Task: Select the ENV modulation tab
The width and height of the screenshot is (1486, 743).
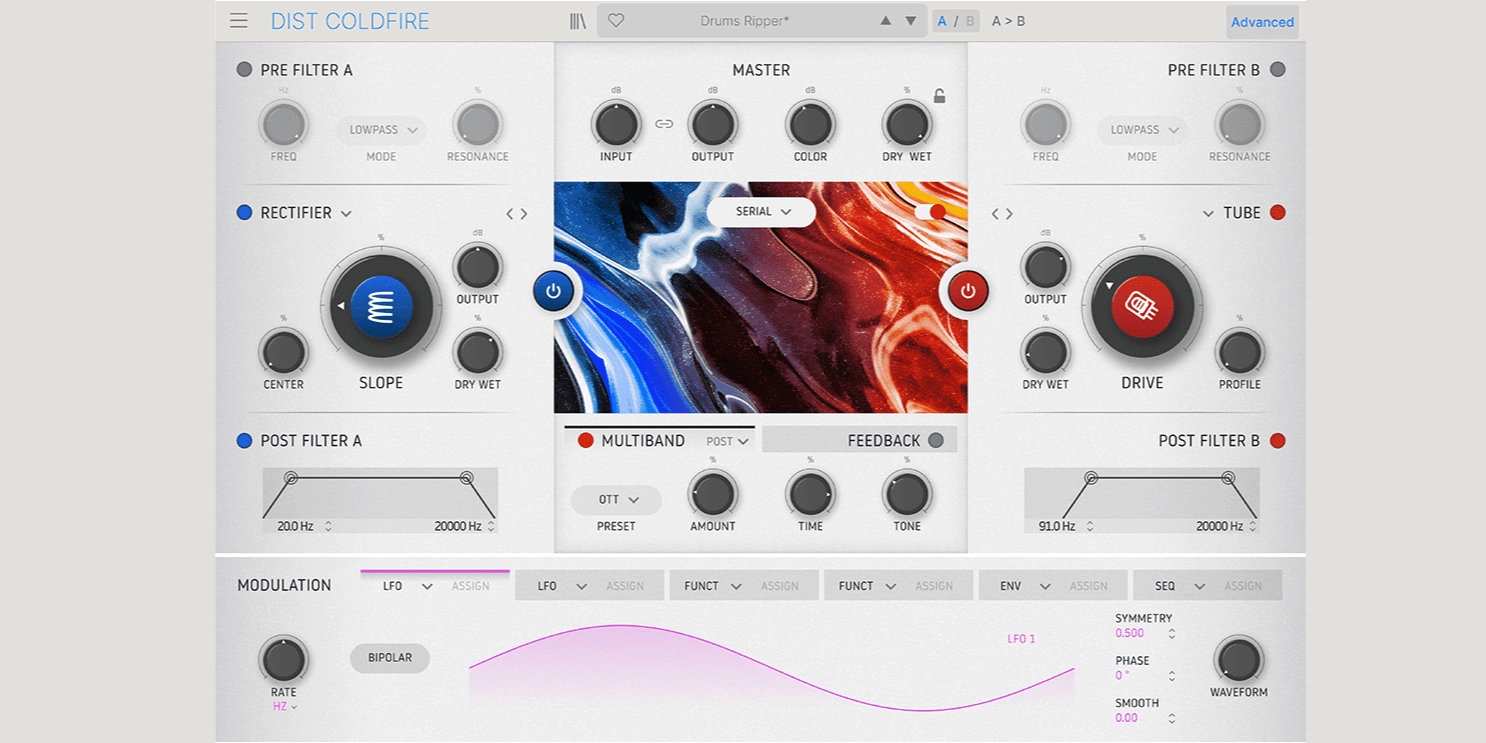Action: tap(1011, 586)
